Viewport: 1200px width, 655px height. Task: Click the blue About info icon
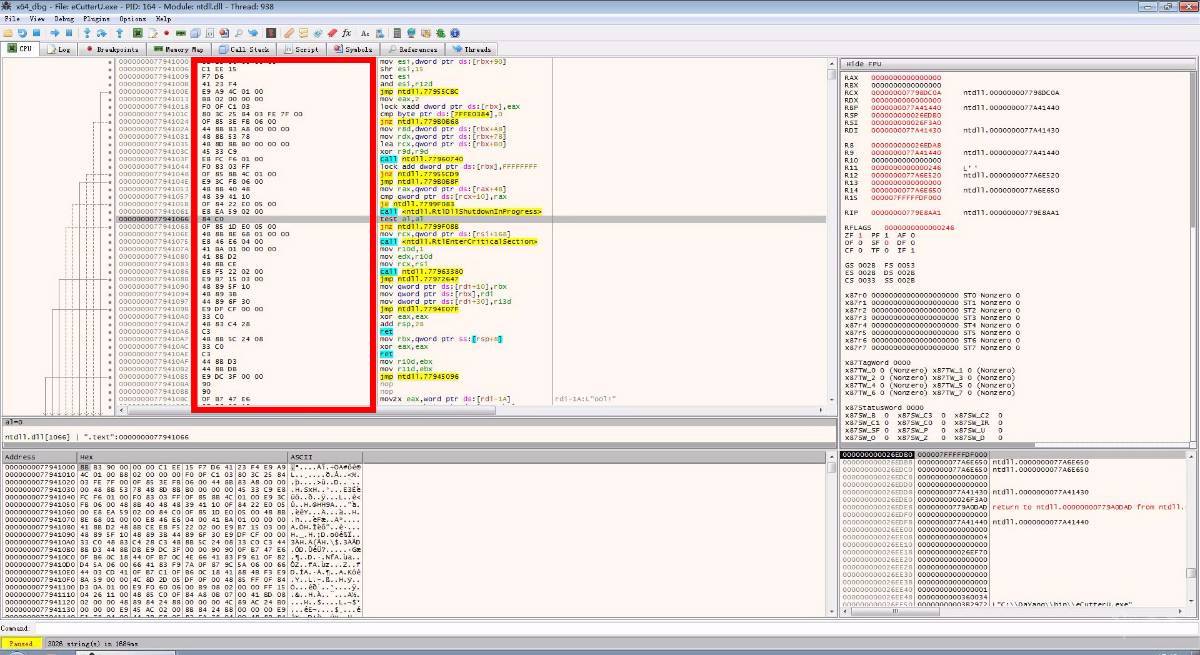coord(454,33)
